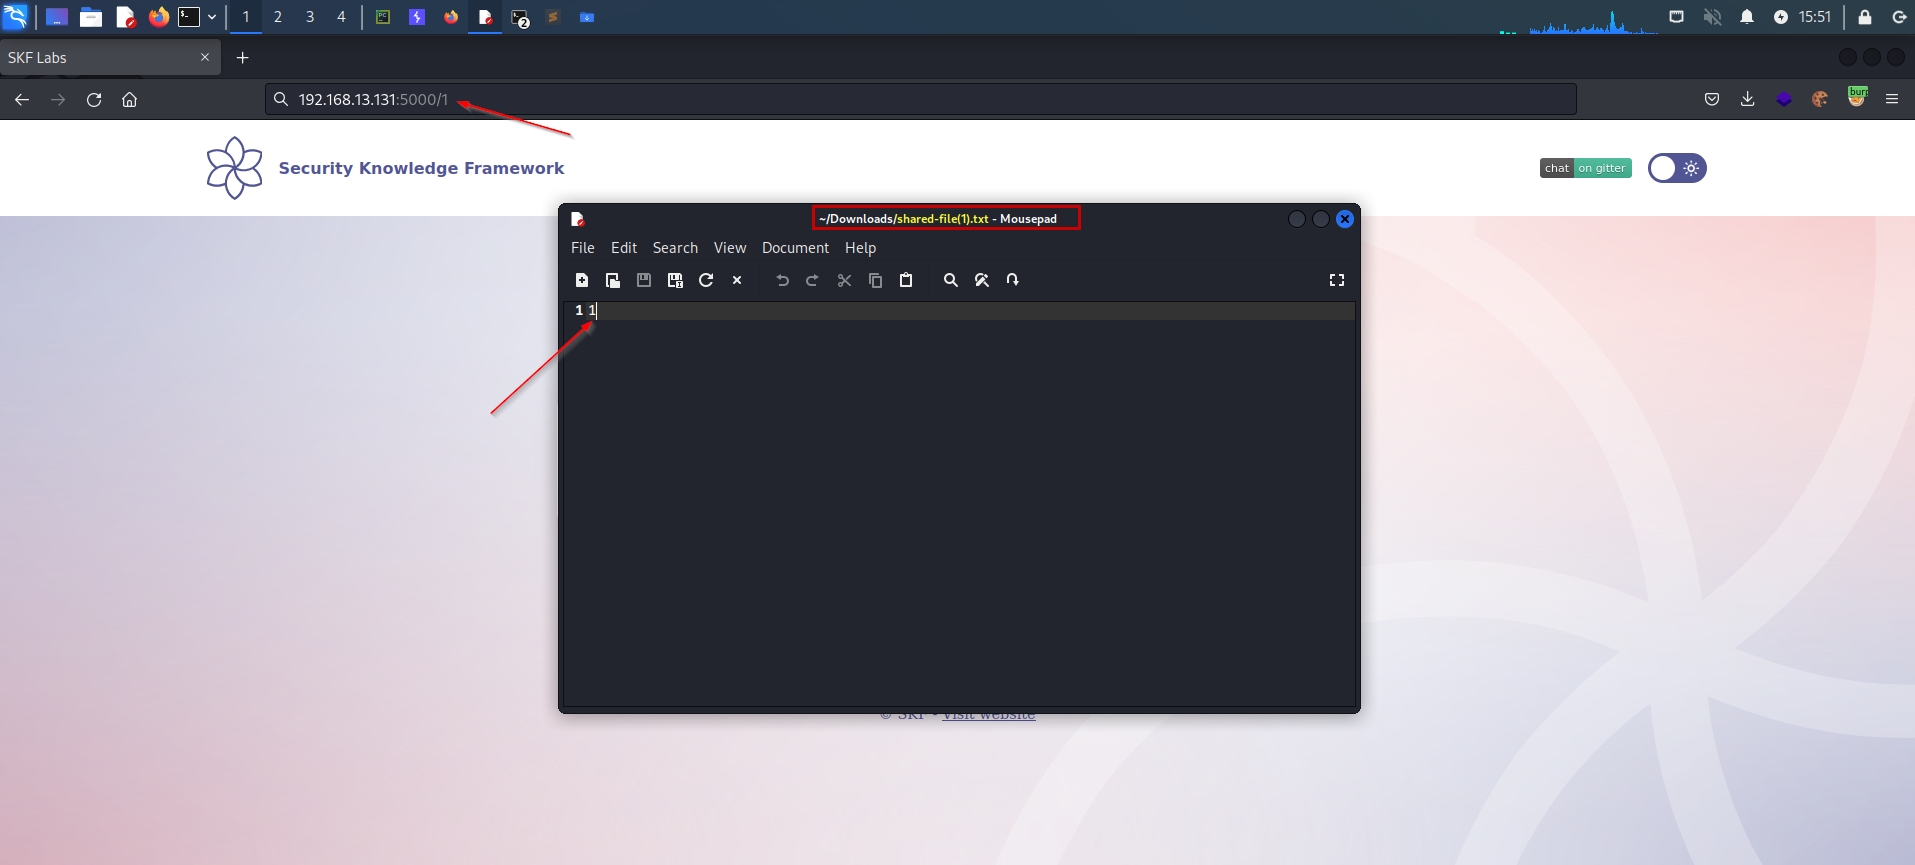Click the Security Knowledge Framework title link
Screen dimensions: 1915x865
tap(421, 168)
